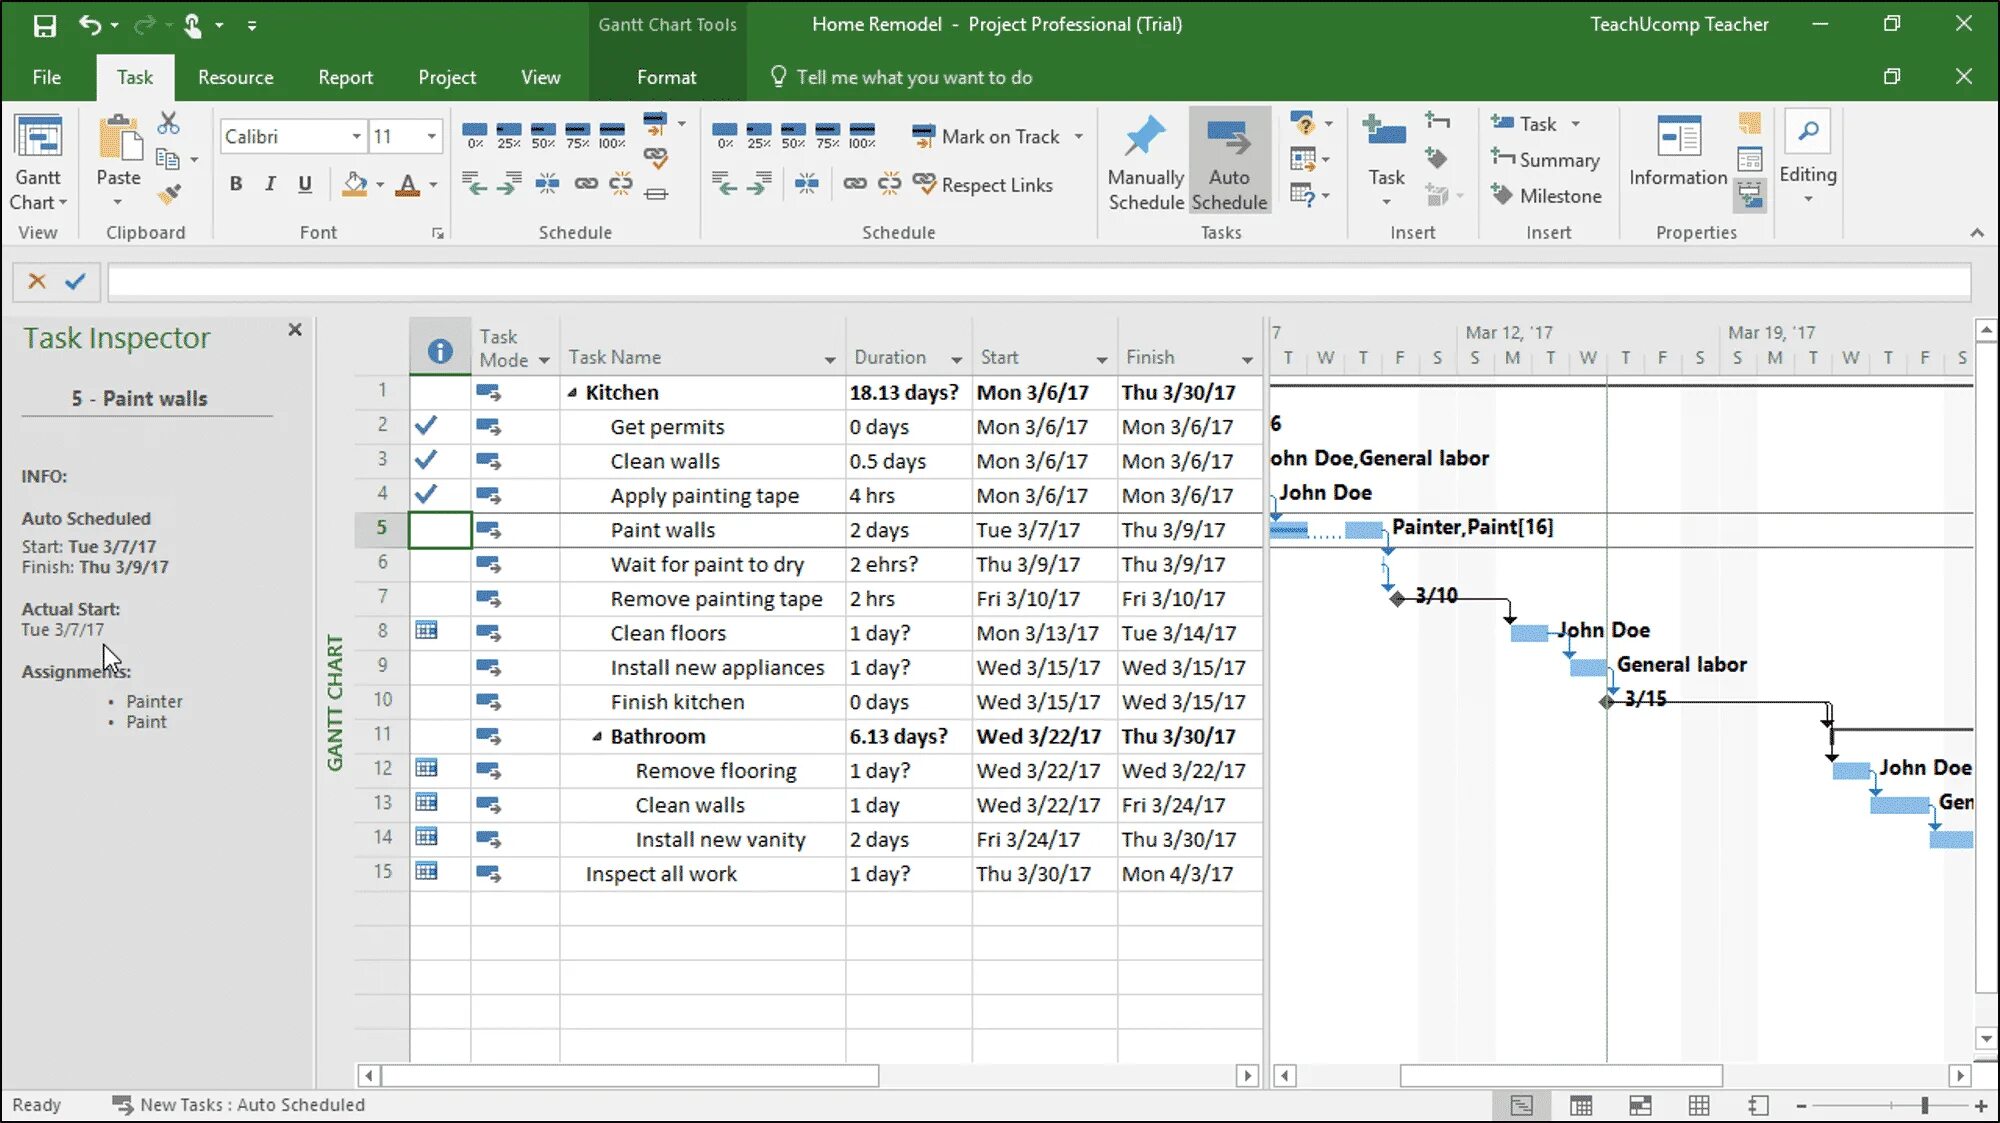Click the Indent Task green arrow

pos(508,183)
